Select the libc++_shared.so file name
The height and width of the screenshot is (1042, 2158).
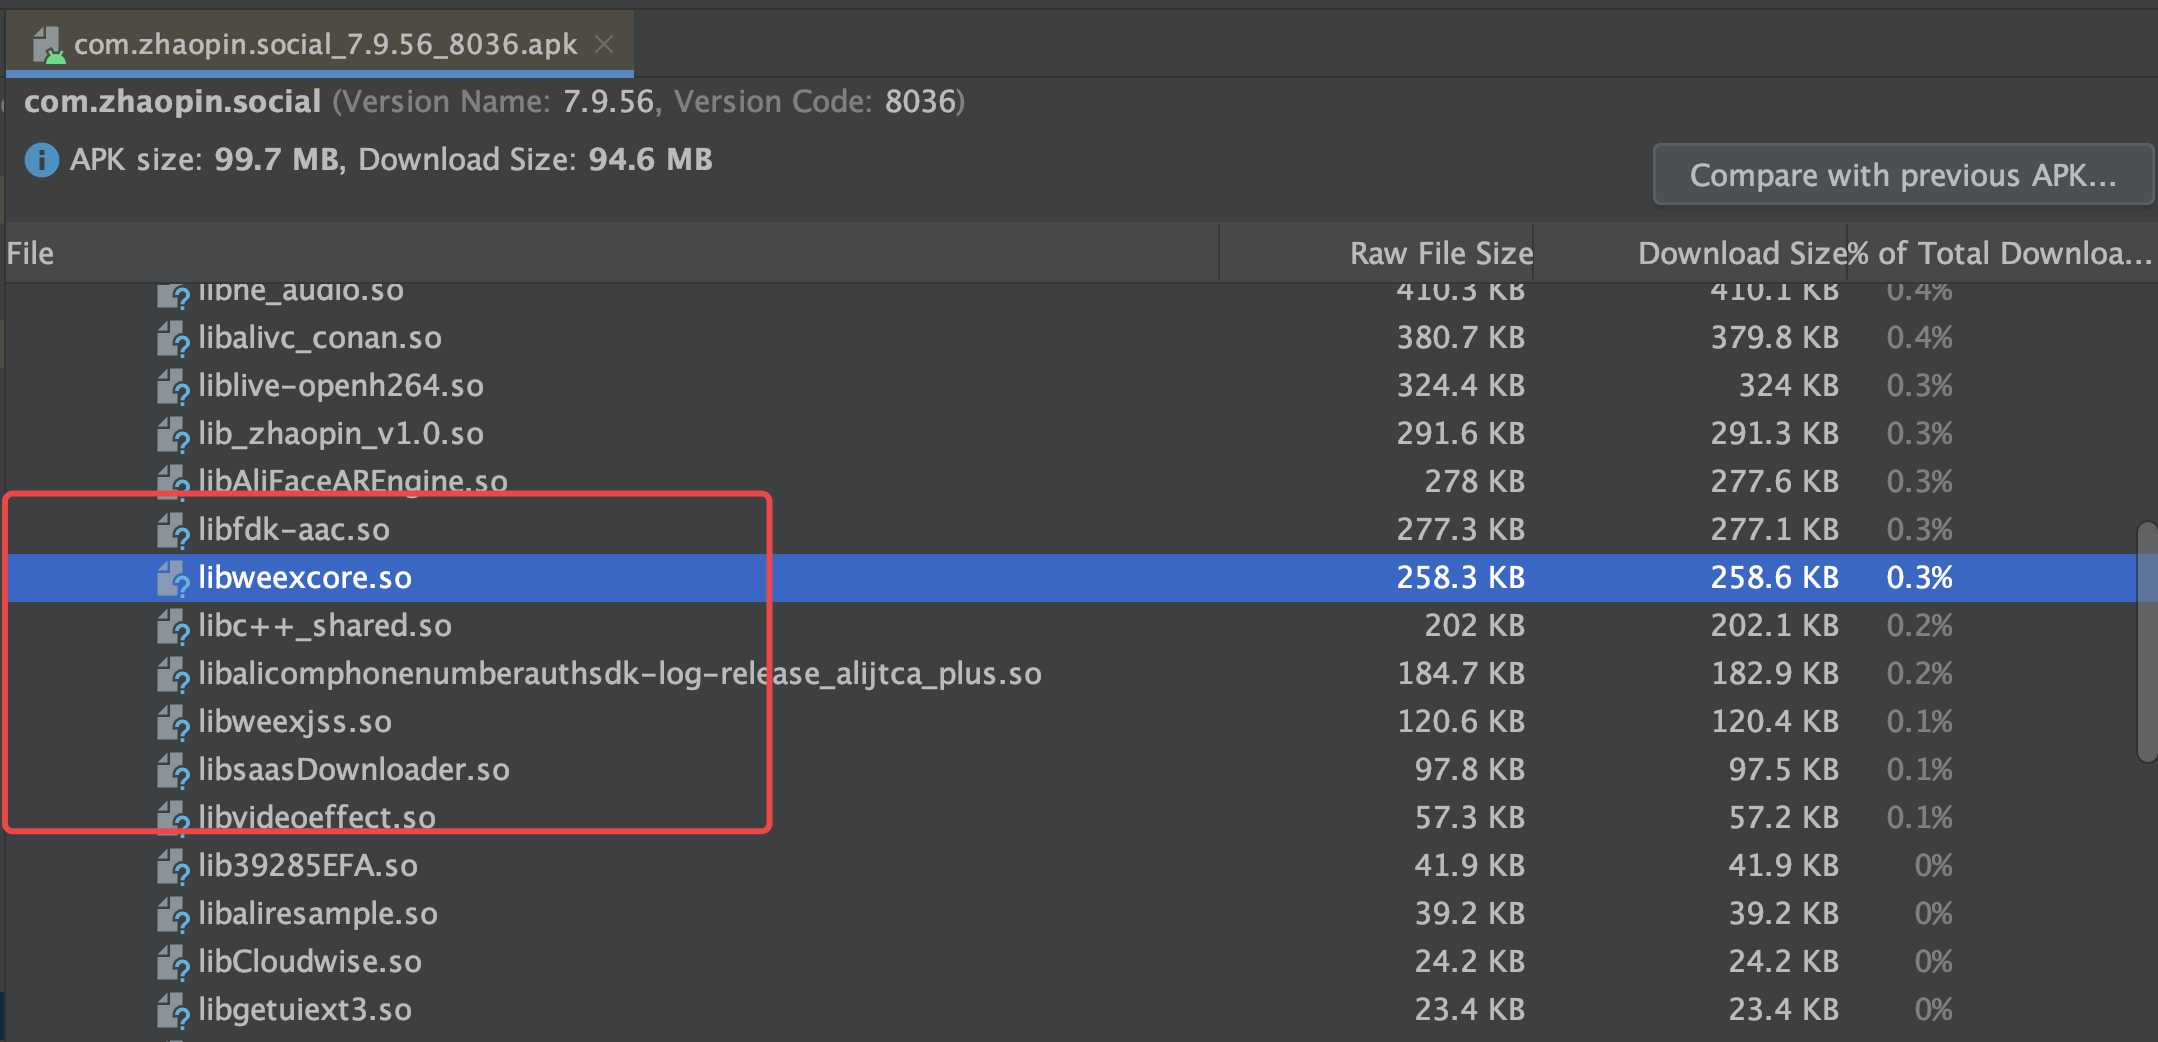coord(325,626)
